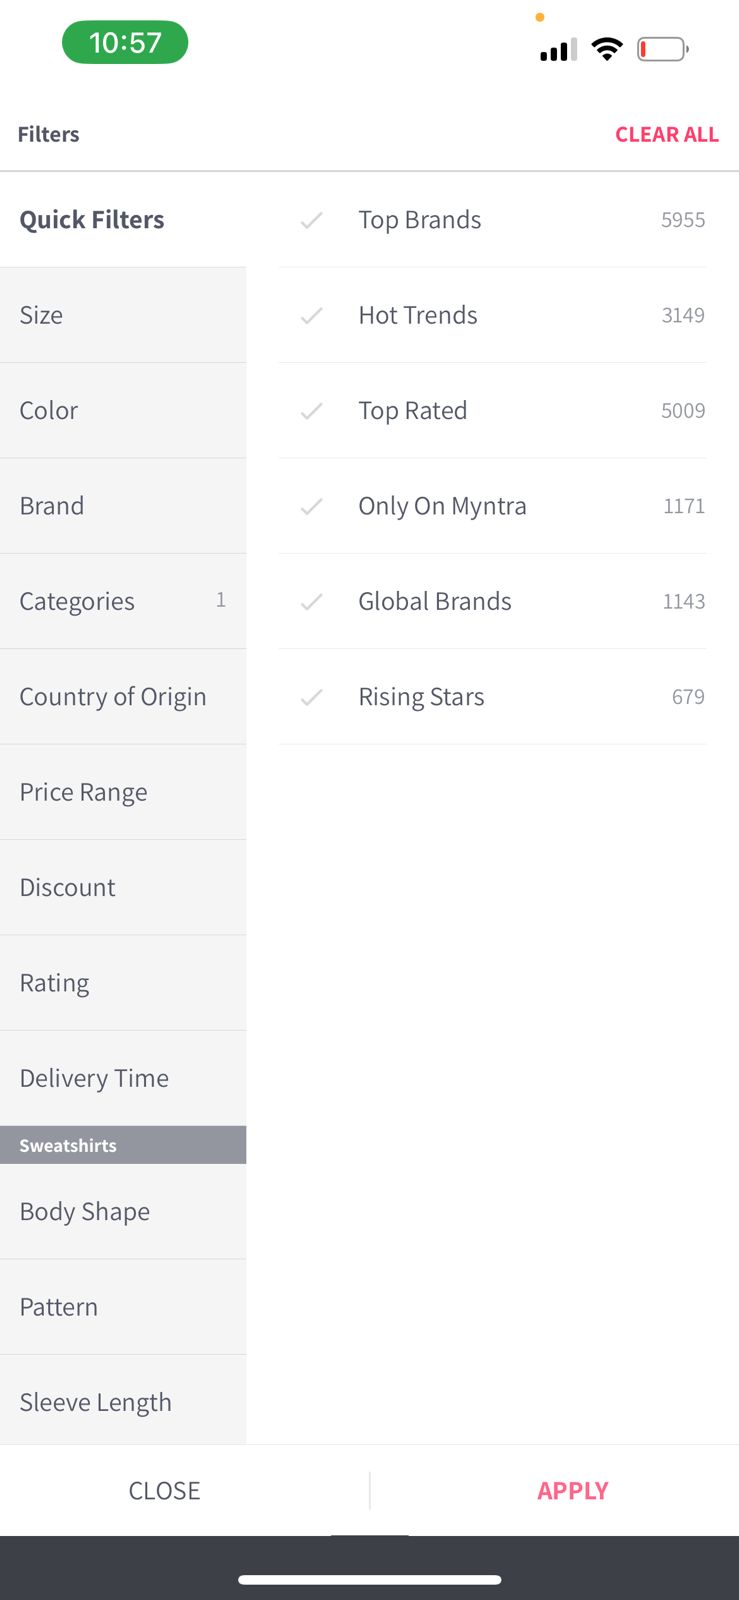Open the Size filter tab

(x=122, y=315)
